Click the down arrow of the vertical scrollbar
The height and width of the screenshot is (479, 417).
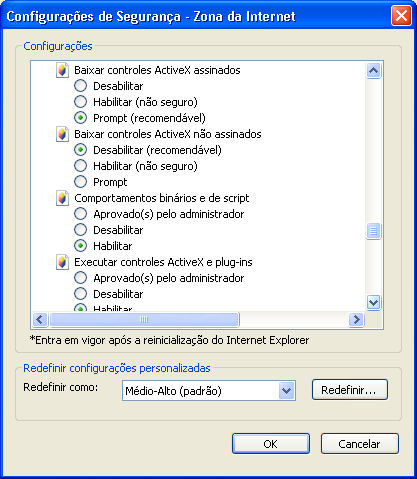click(373, 303)
